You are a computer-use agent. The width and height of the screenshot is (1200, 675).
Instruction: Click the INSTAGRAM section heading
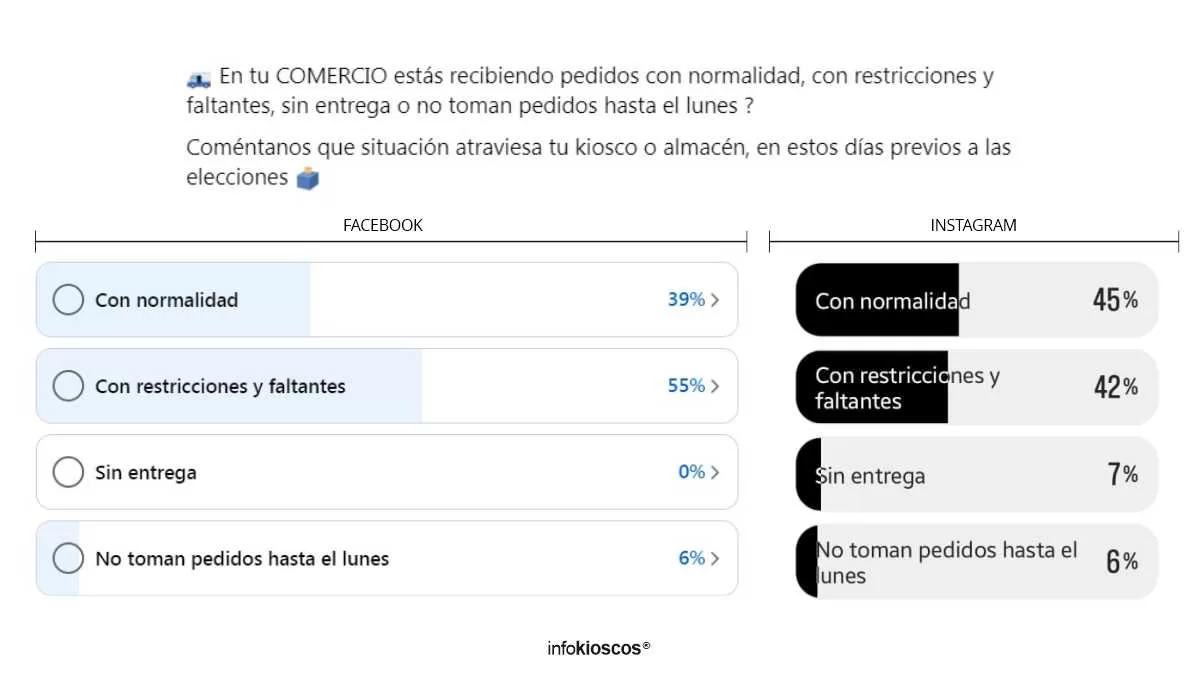[973, 225]
